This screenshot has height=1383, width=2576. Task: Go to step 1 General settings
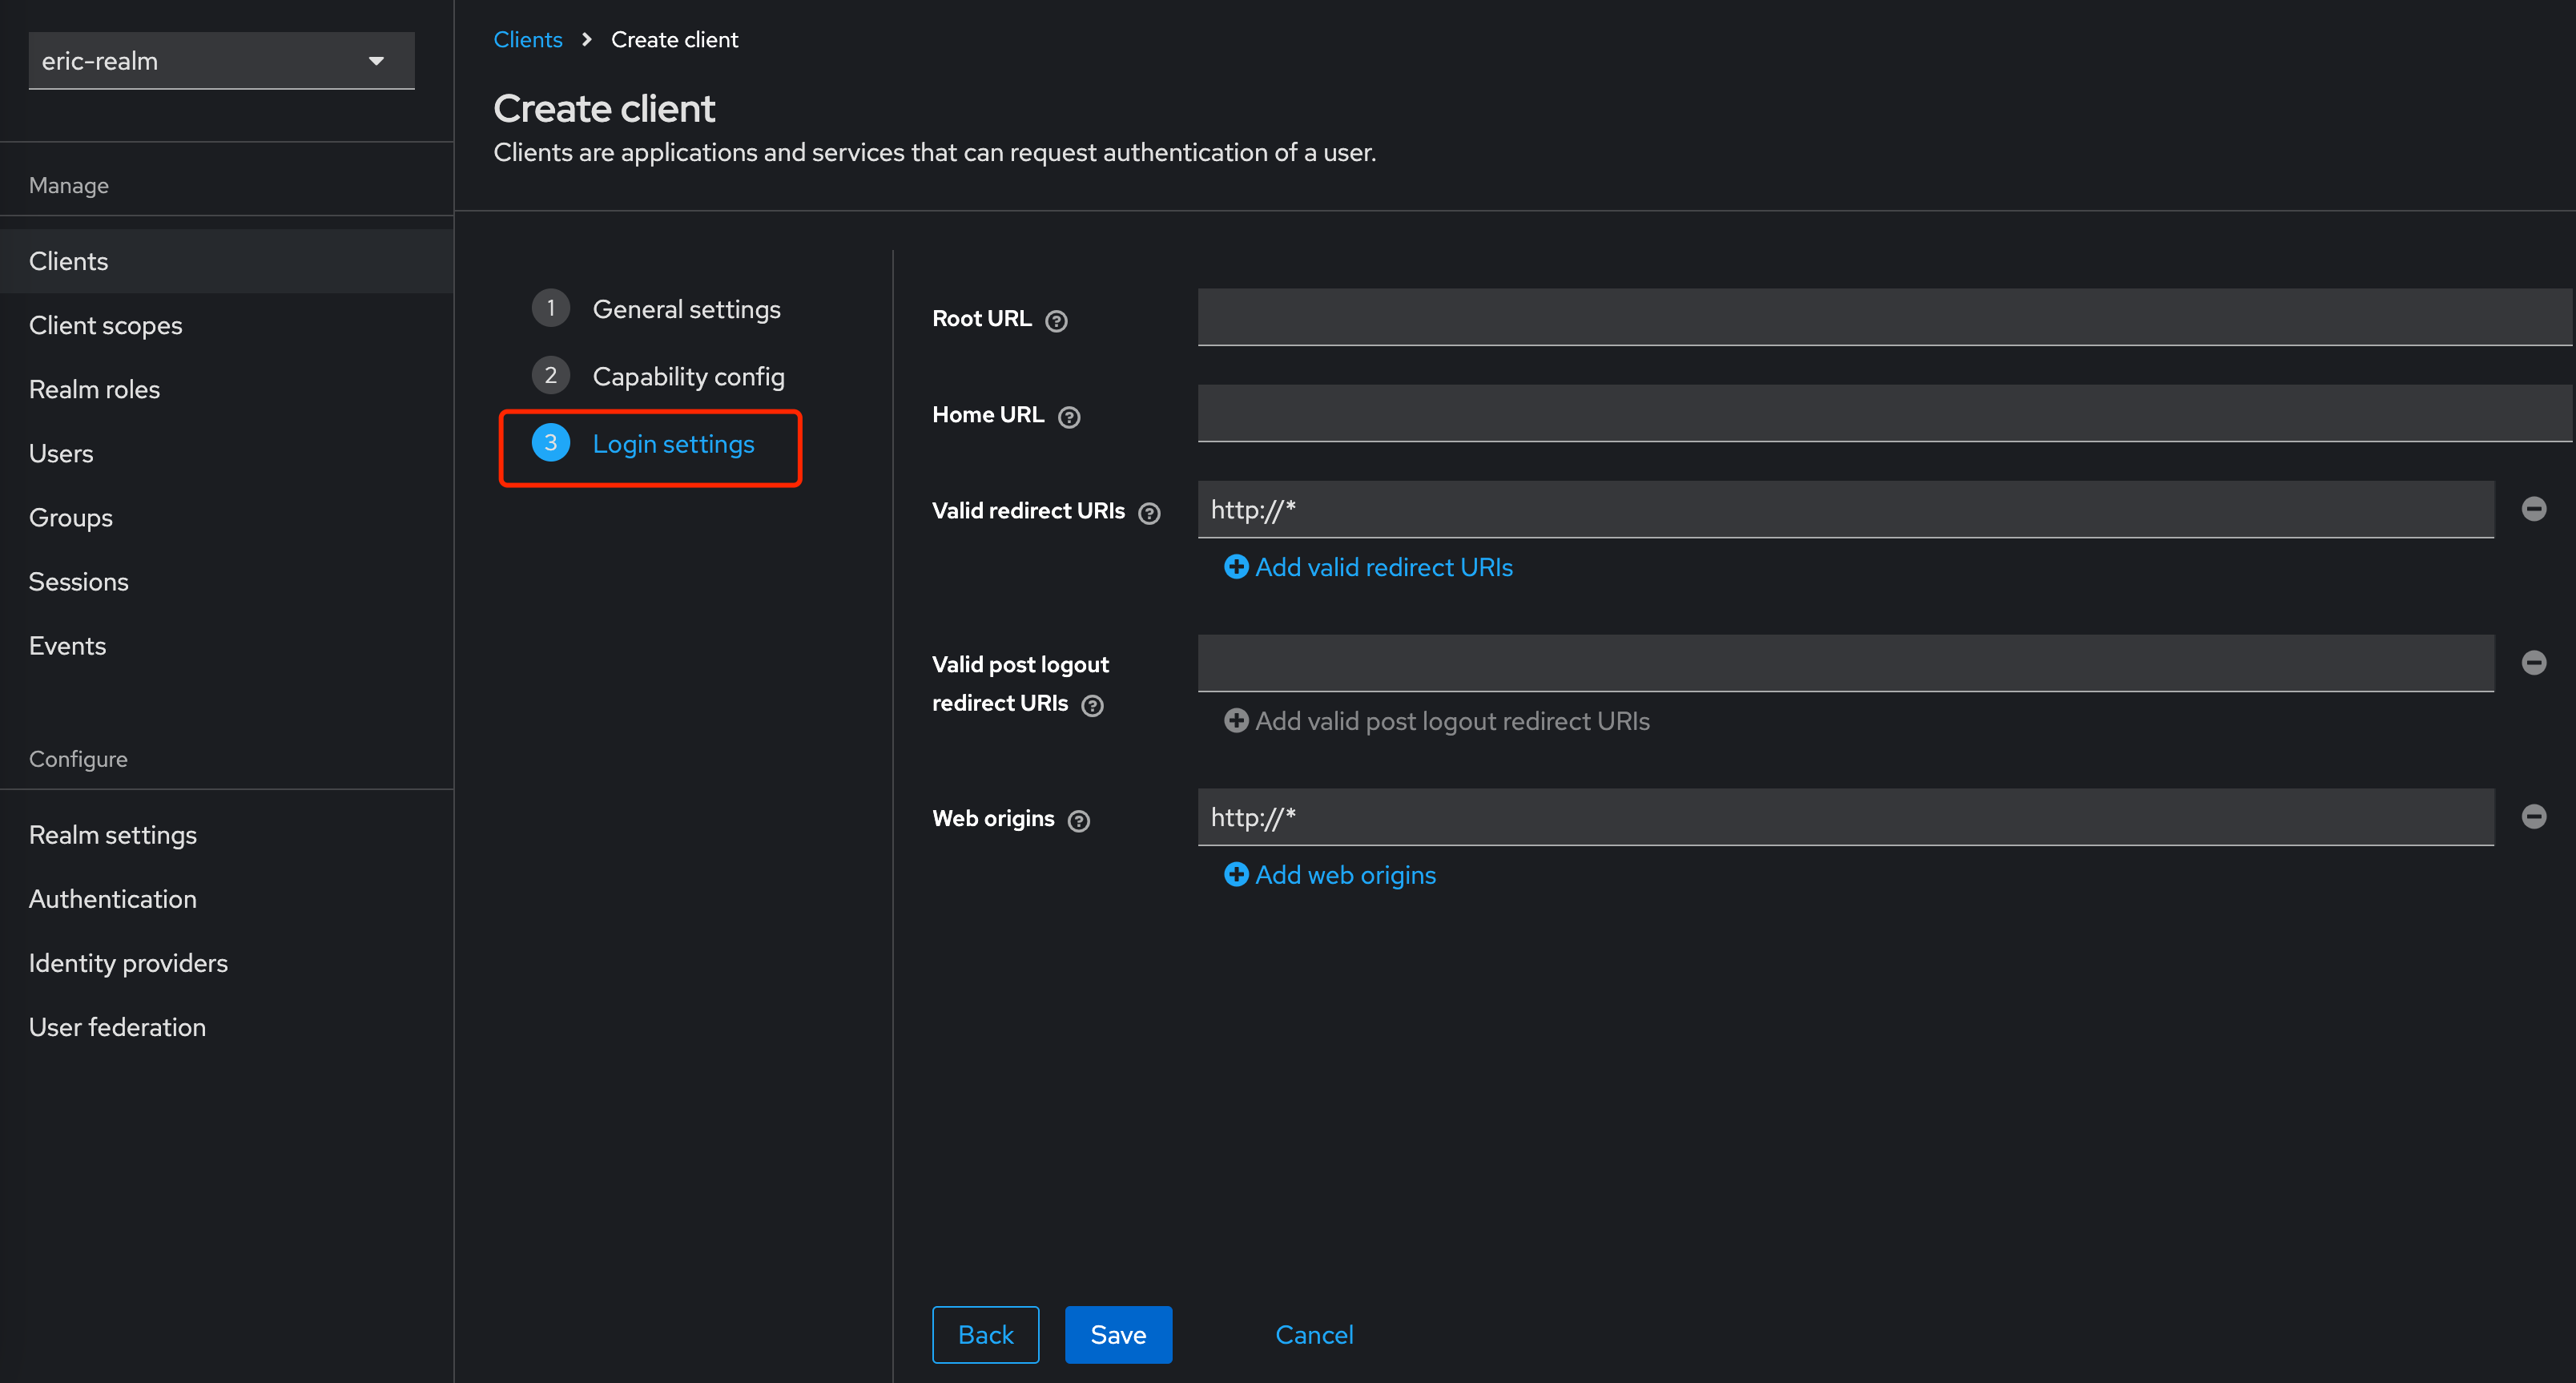[656, 309]
